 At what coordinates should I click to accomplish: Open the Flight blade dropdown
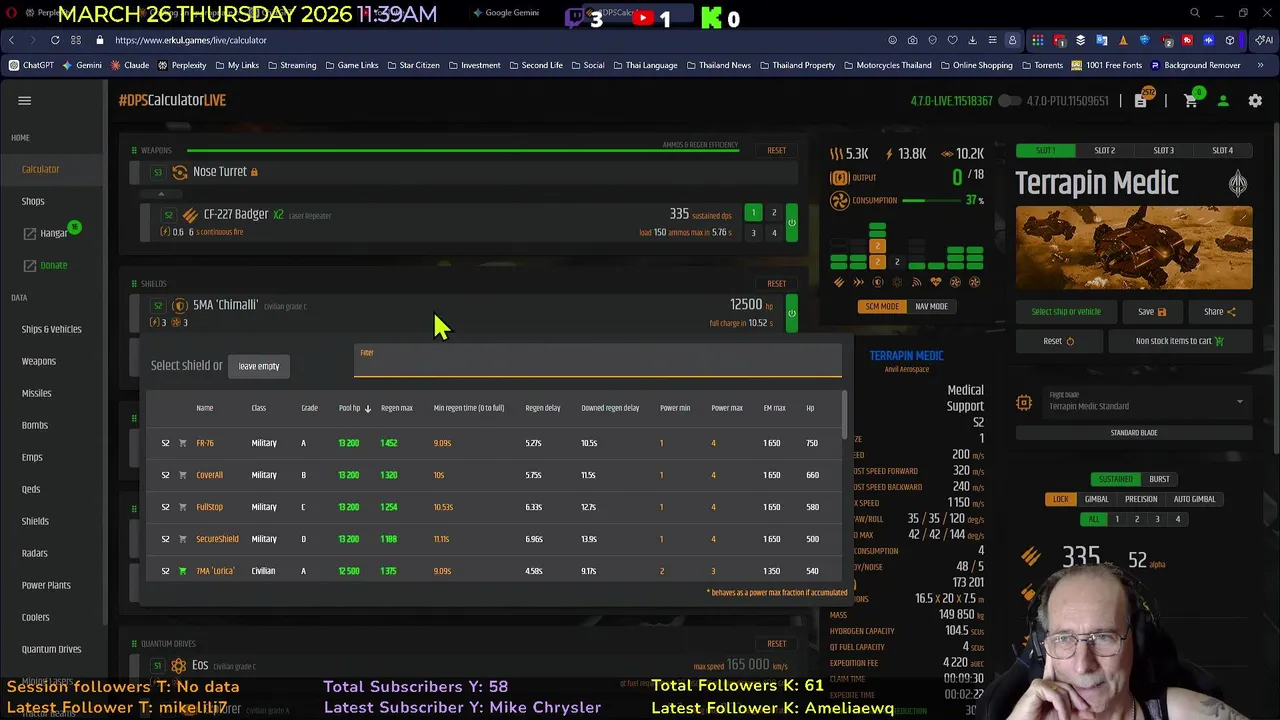tap(1147, 402)
